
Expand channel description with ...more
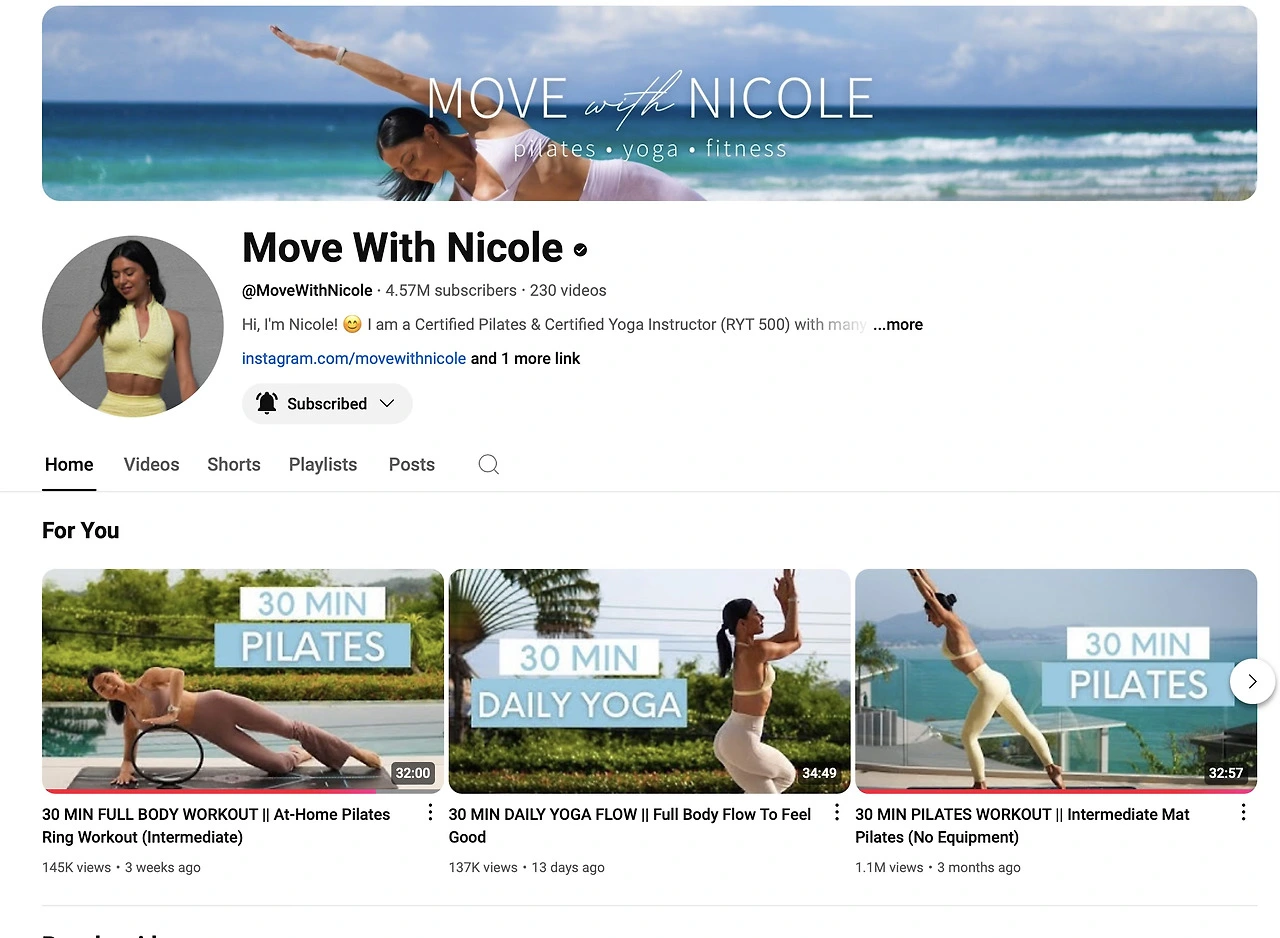(898, 324)
